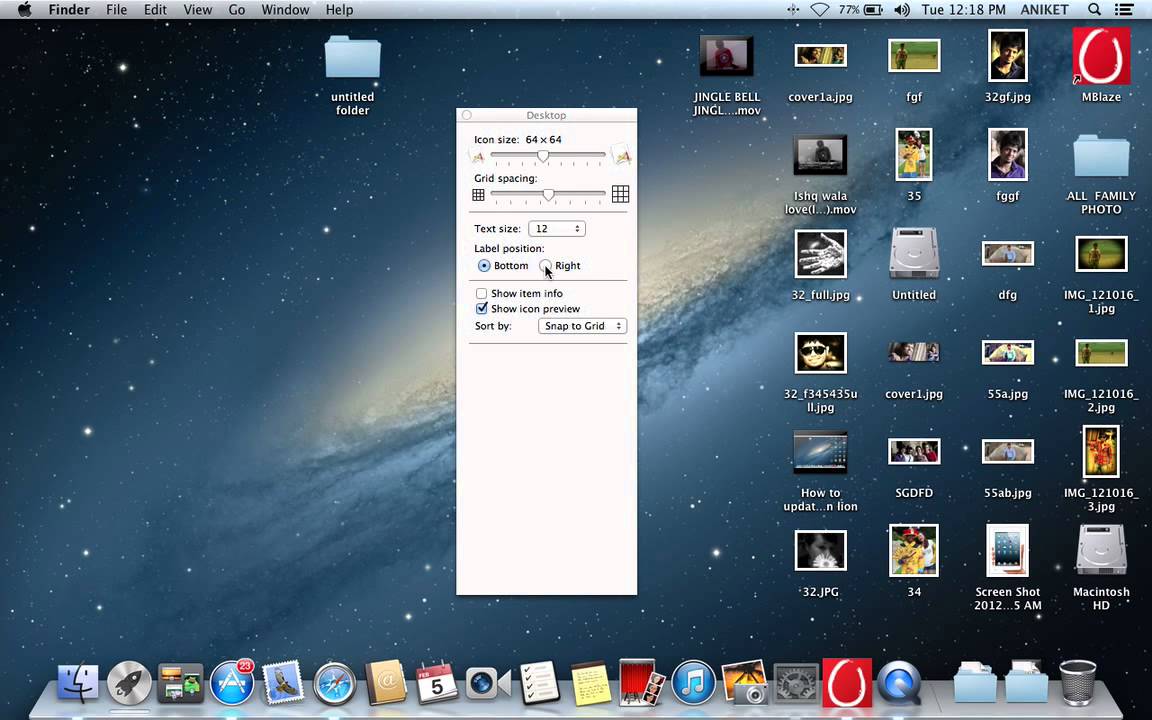This screenshot has width=1152, height=720.
Task: Uncheck Show icon preview
Action: point(482,308)
